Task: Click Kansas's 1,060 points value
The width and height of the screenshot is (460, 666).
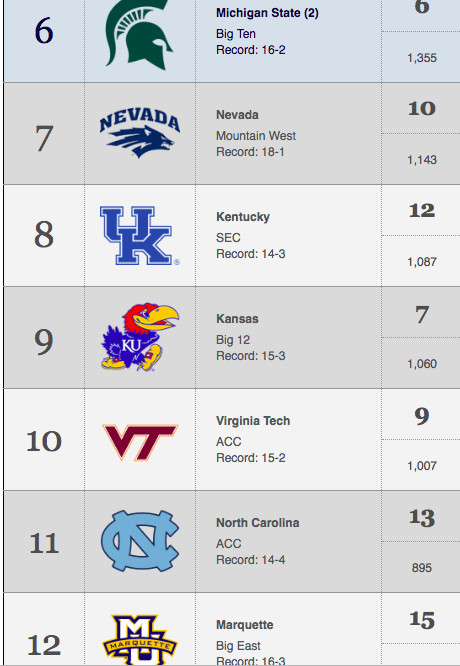Action: point(422,364)
